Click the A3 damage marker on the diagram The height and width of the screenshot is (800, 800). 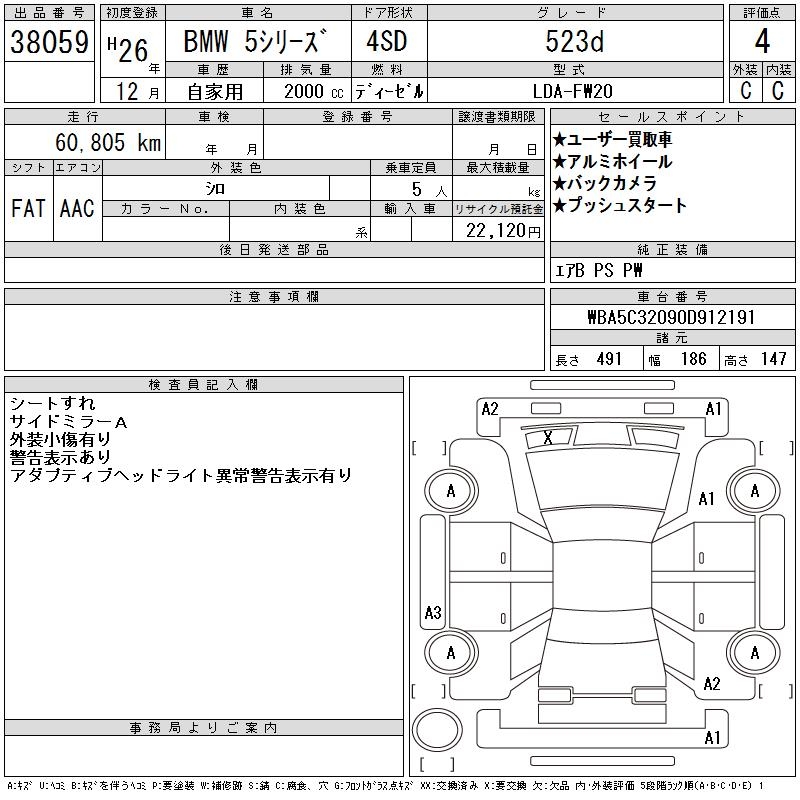point(433,612)
